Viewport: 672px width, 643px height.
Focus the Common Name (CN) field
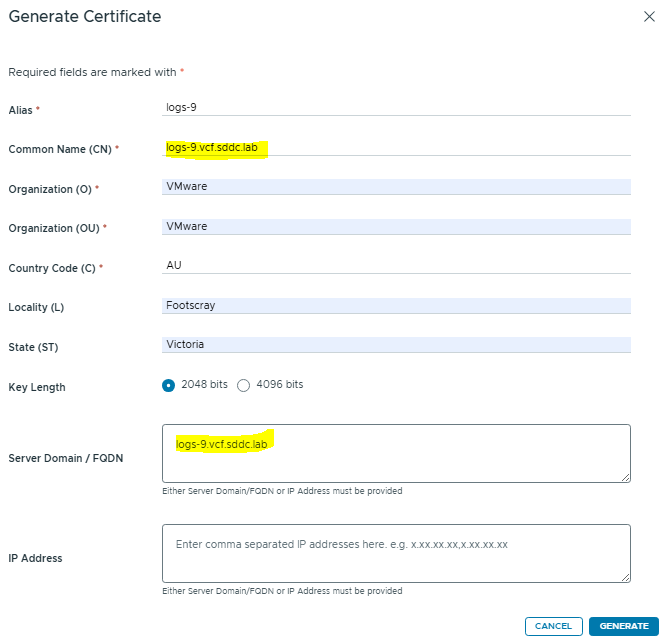click(396, 148)
